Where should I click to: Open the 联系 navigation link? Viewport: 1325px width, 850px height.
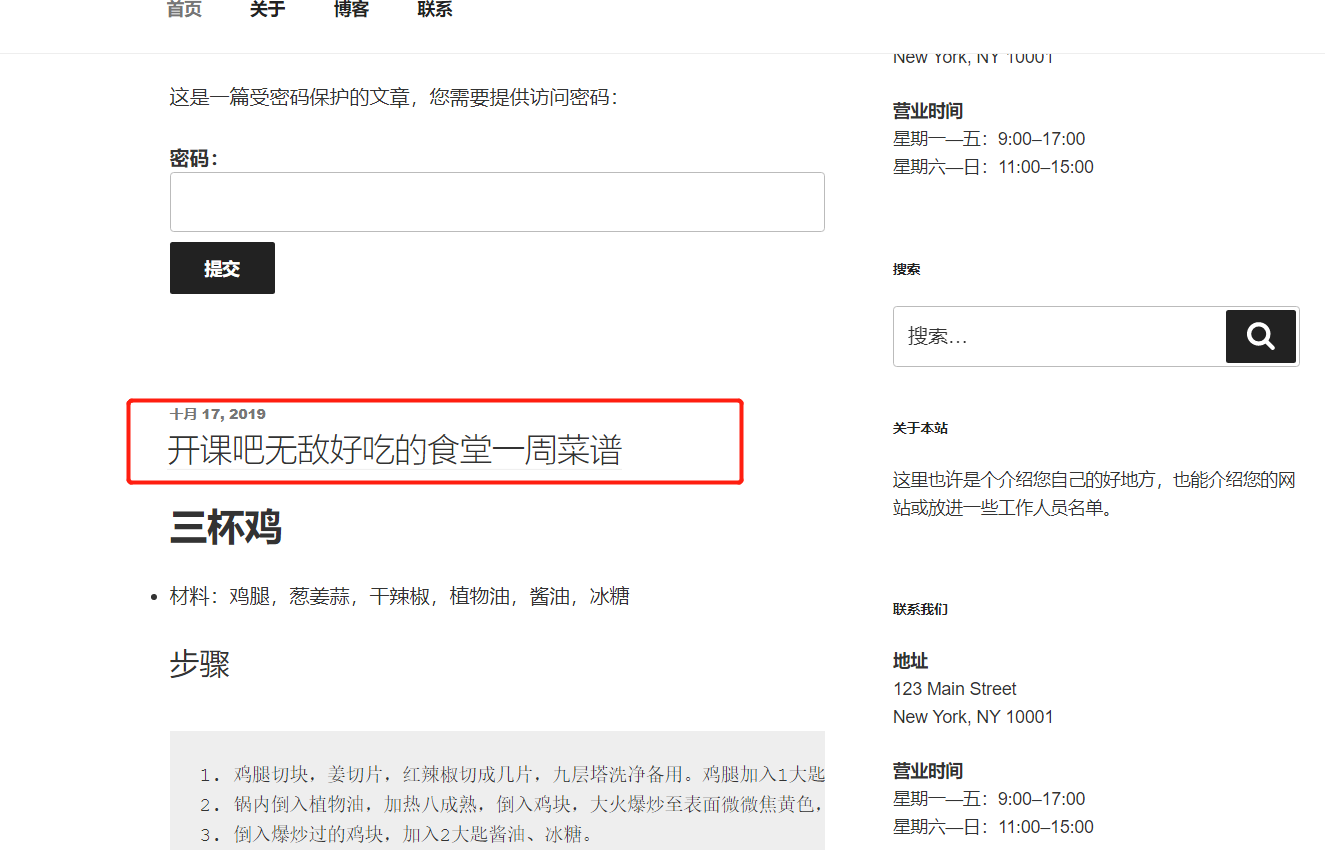tap(435, 9)
